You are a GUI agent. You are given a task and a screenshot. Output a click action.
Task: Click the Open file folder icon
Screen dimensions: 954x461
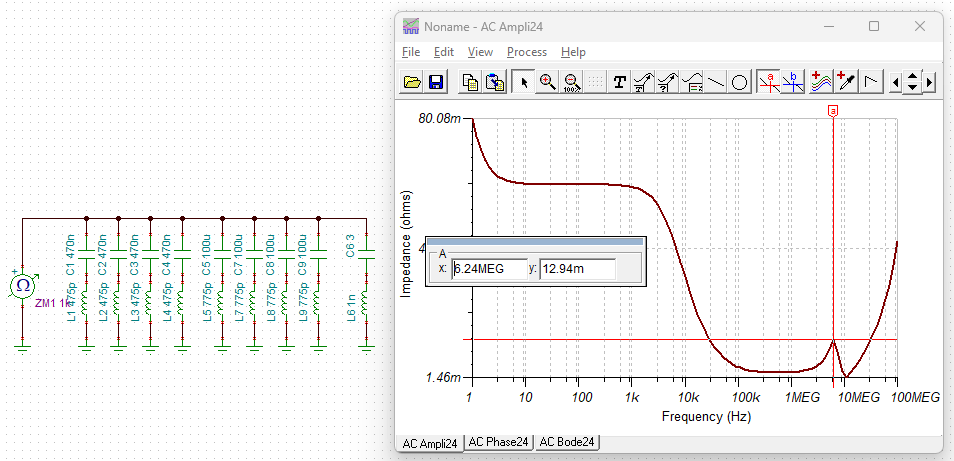coord(413,82)
